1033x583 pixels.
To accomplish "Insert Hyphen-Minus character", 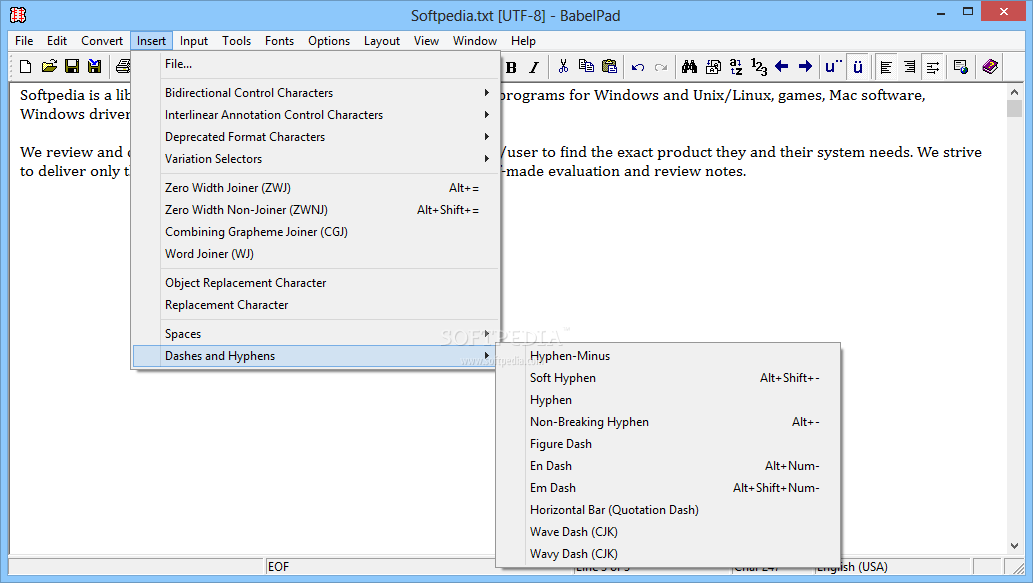I will click(x=668, y=356).
